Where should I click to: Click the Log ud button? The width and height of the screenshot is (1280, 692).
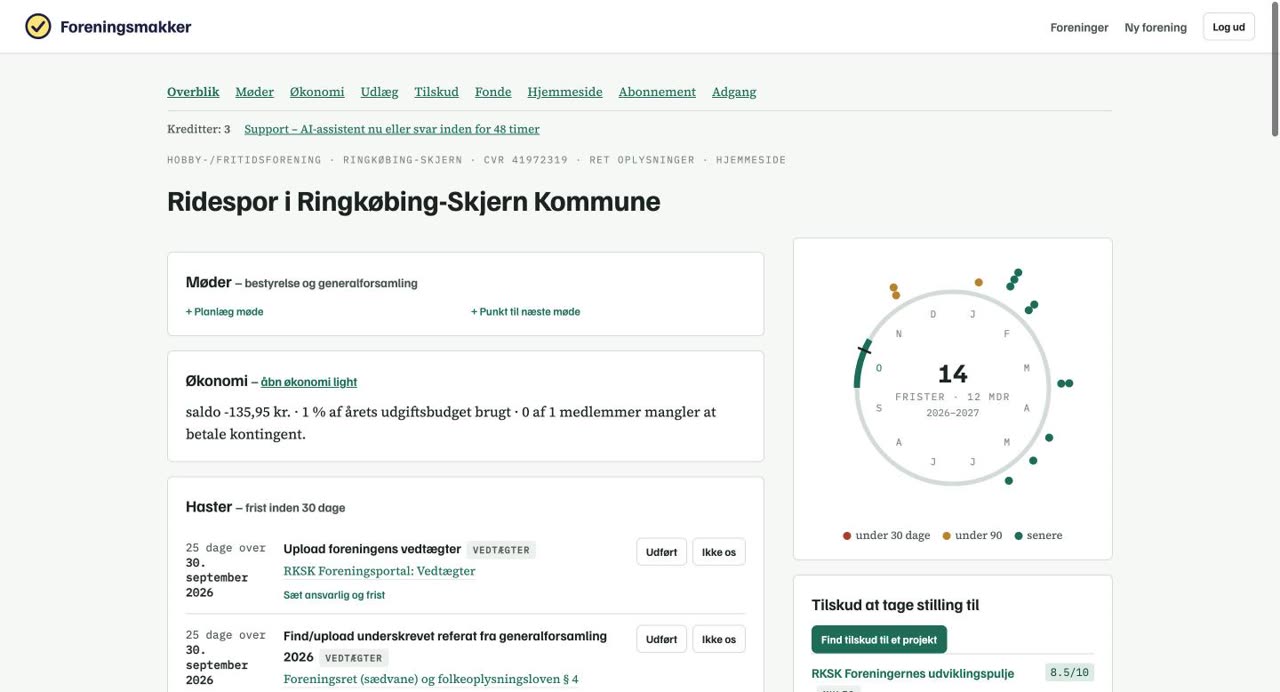coord(1228,27)
